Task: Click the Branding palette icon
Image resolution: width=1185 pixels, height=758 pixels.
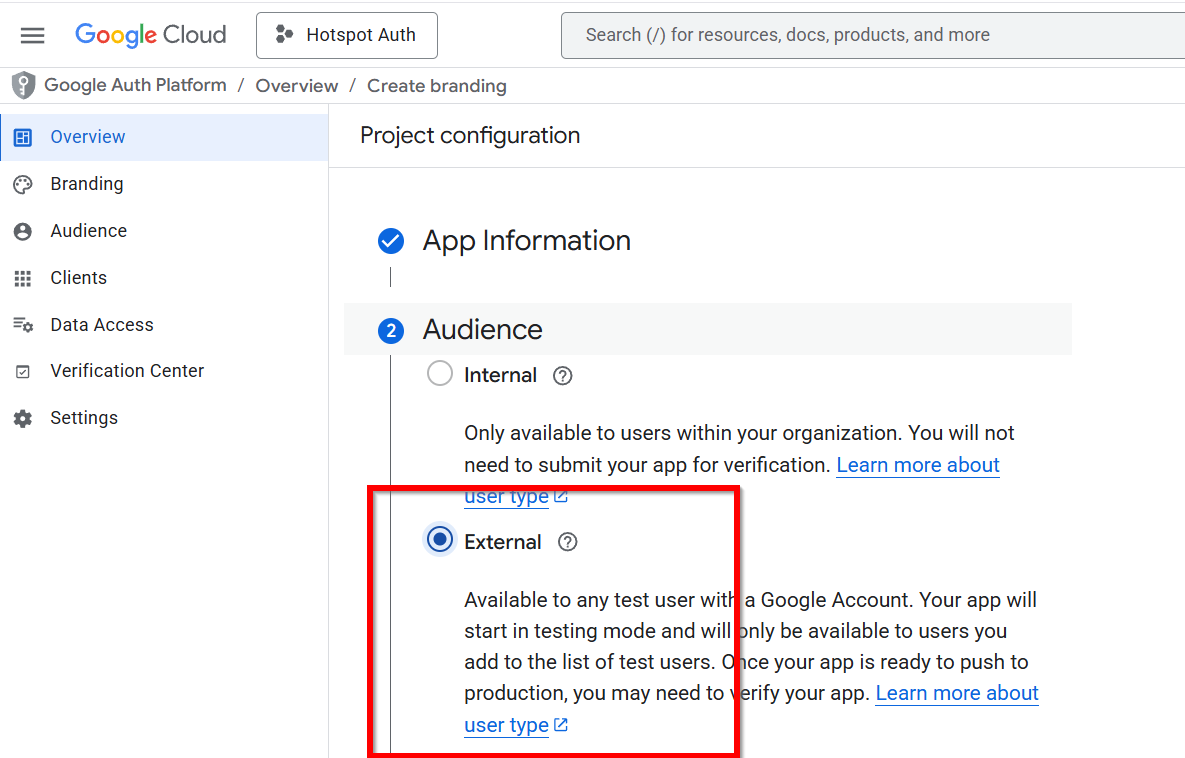Action: (23, 184)
